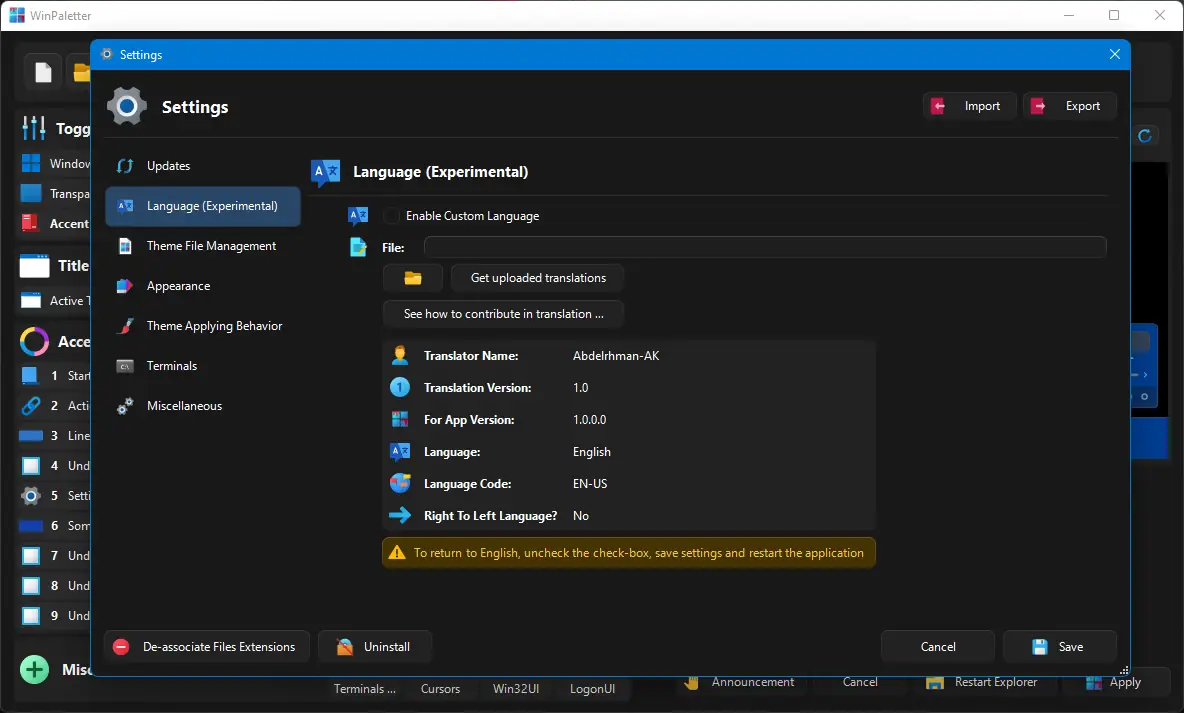
Task: Click the Accent color ring icon in WinPaletter
Action: [34, 341]
